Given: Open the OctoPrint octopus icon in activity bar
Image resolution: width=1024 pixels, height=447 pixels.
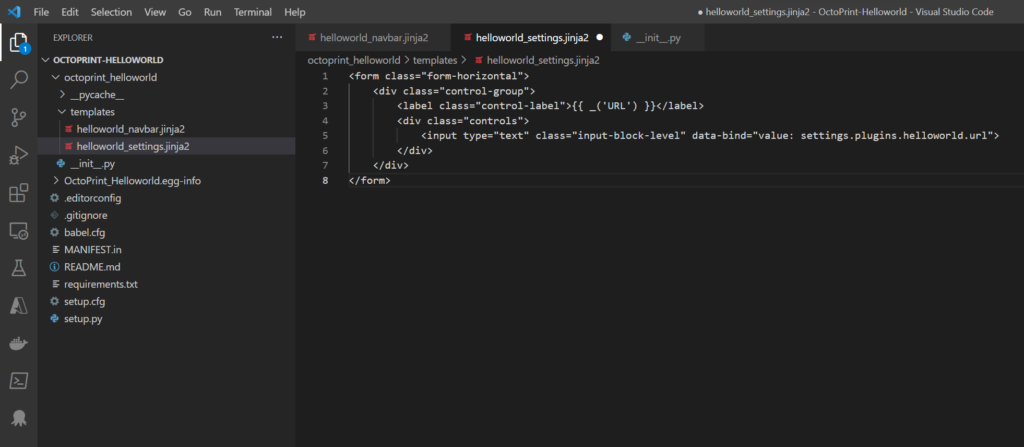Looking at the screenshot, I should click(x=18, y=418).
